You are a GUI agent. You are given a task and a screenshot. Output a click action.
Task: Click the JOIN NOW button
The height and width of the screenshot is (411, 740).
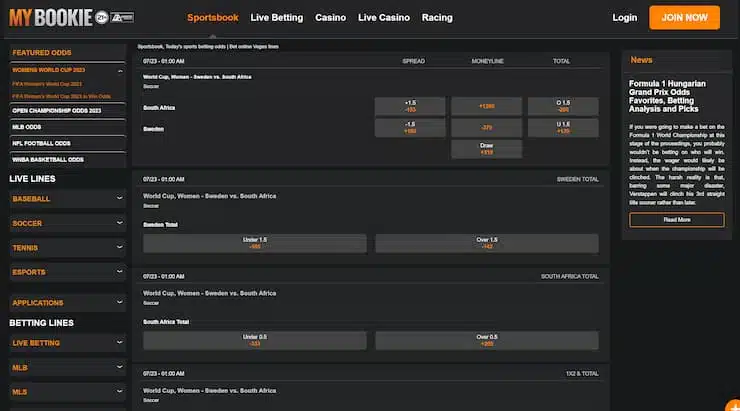point(684,17)
